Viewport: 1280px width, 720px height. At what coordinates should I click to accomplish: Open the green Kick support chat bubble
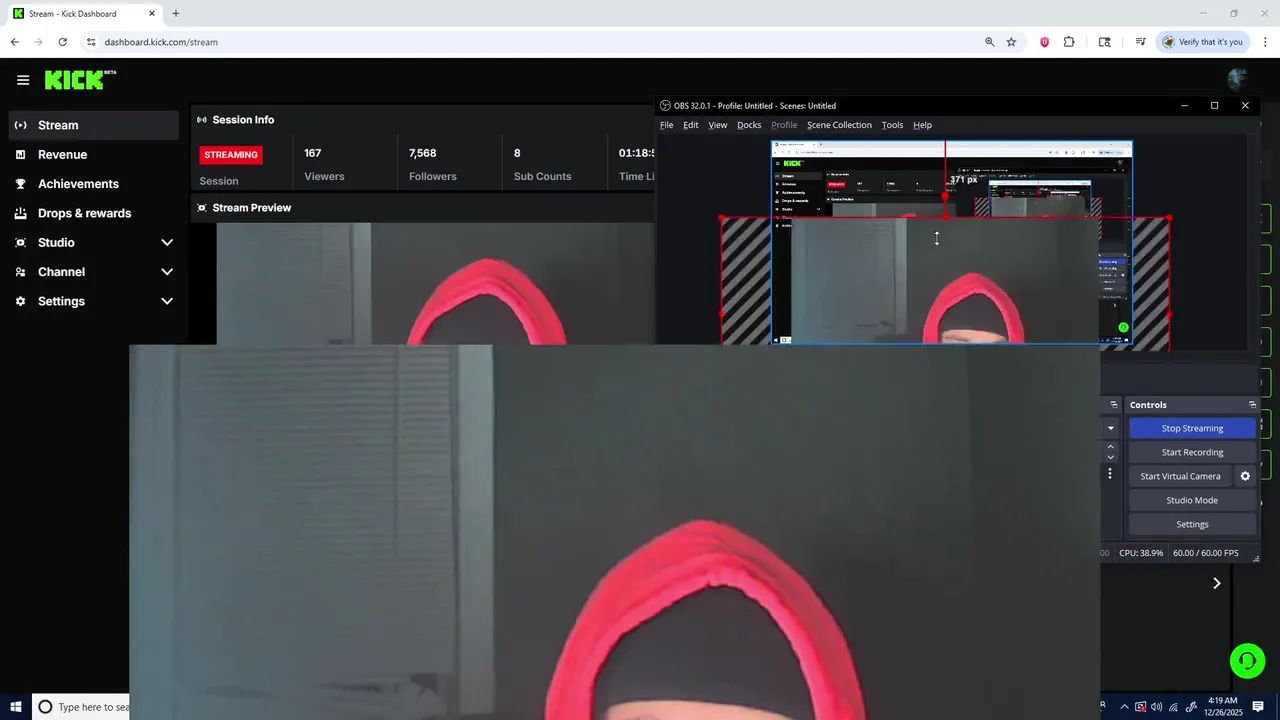[1247, 661]
